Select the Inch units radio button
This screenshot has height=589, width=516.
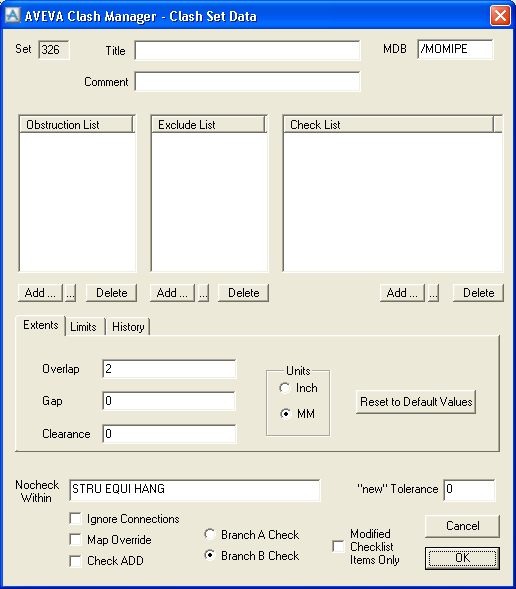tap(285, 388)
